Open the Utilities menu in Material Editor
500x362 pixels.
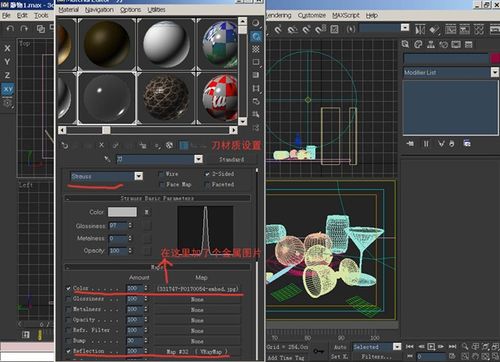tap(156, 10)
